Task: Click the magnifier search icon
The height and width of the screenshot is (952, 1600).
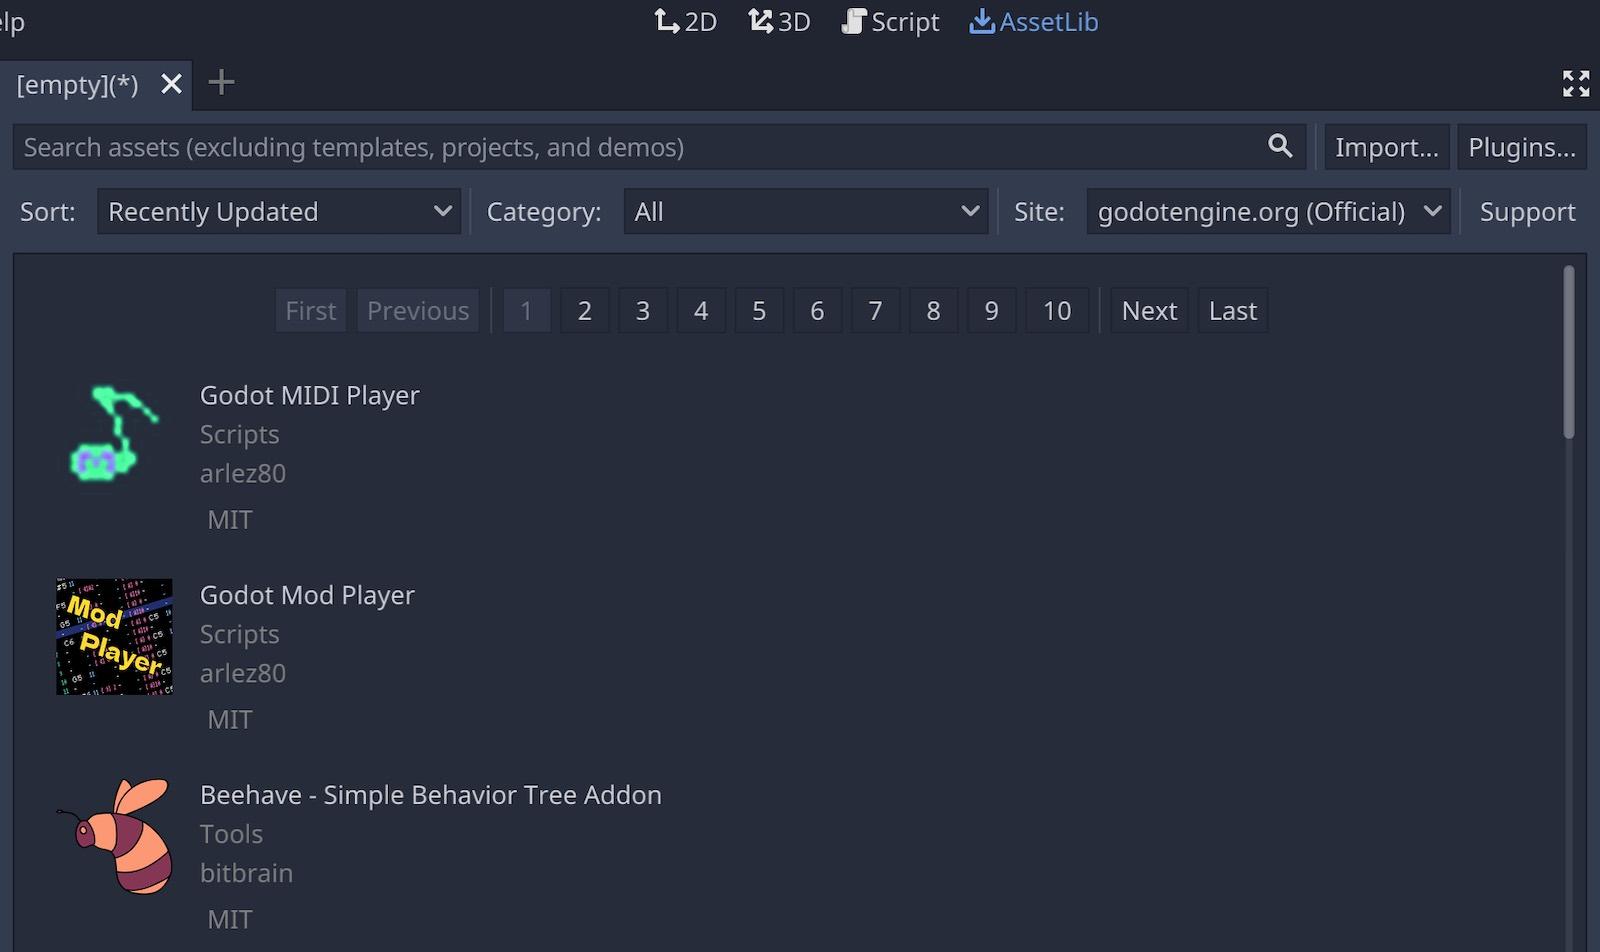Action: tap(1280, 146)
